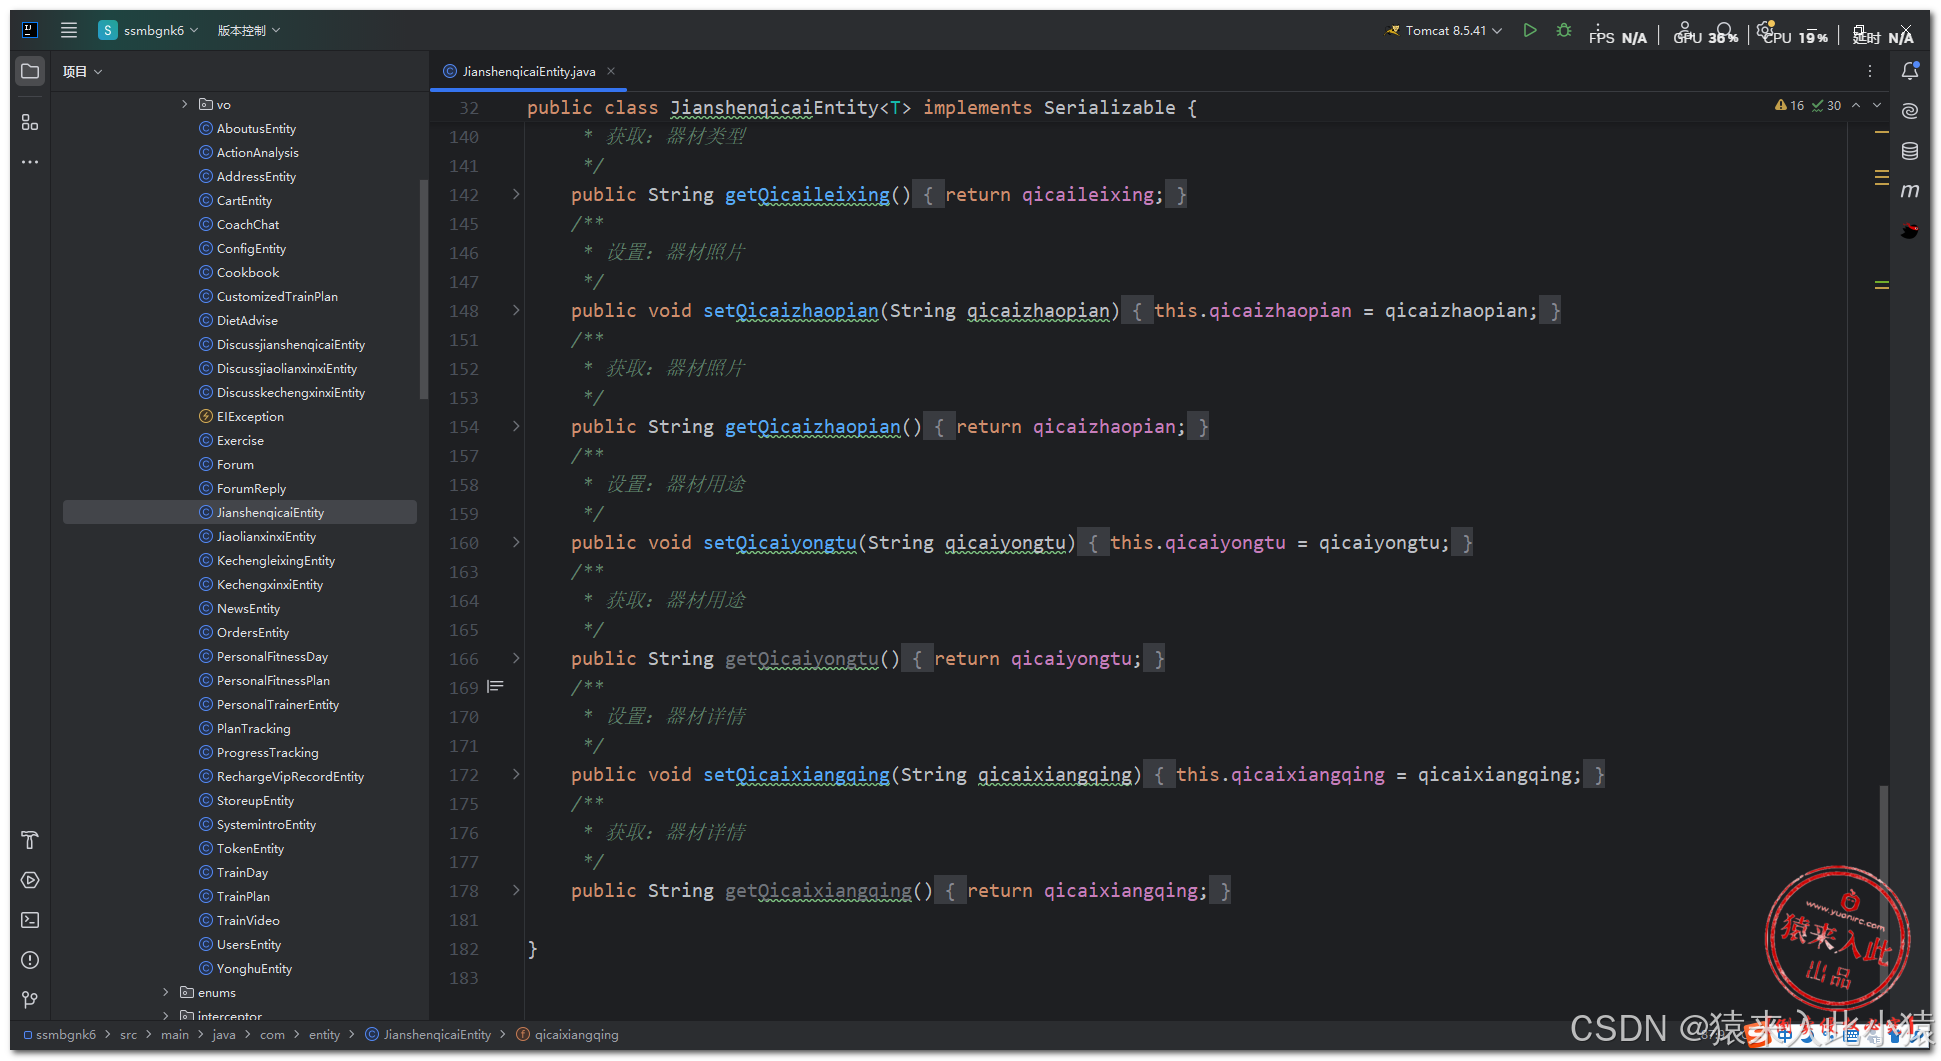Open the Project view mode dropdown
Screen dimensions: 1941x1061
(x=82, y=71)
